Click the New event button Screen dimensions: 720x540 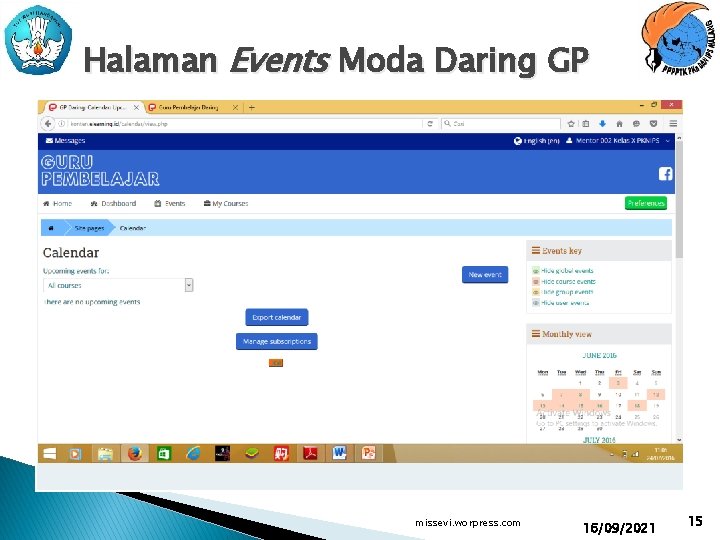point(485,275)
